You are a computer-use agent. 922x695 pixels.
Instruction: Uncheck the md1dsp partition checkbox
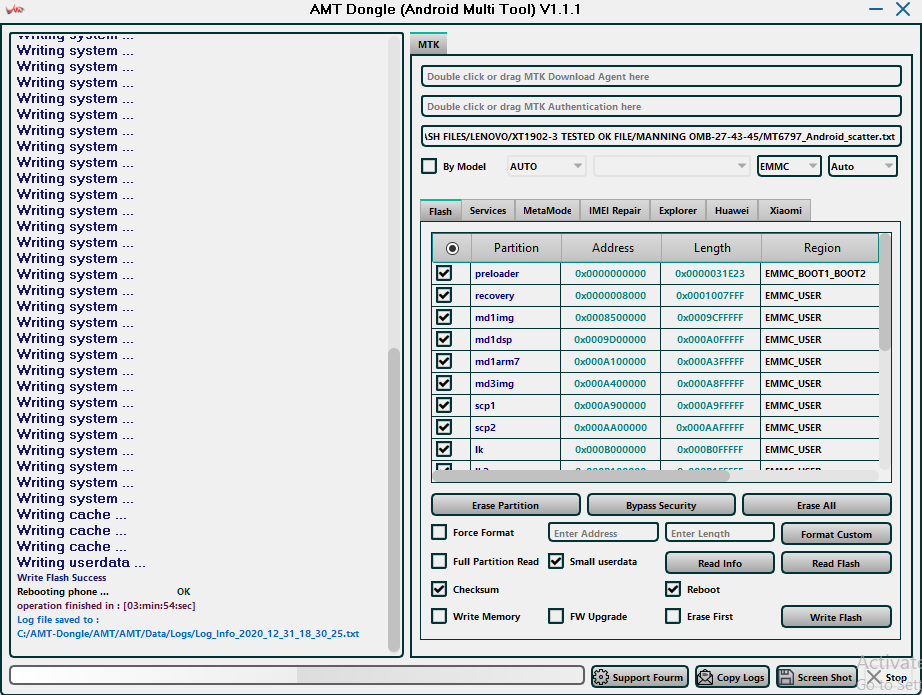click(x=444, y=339)
